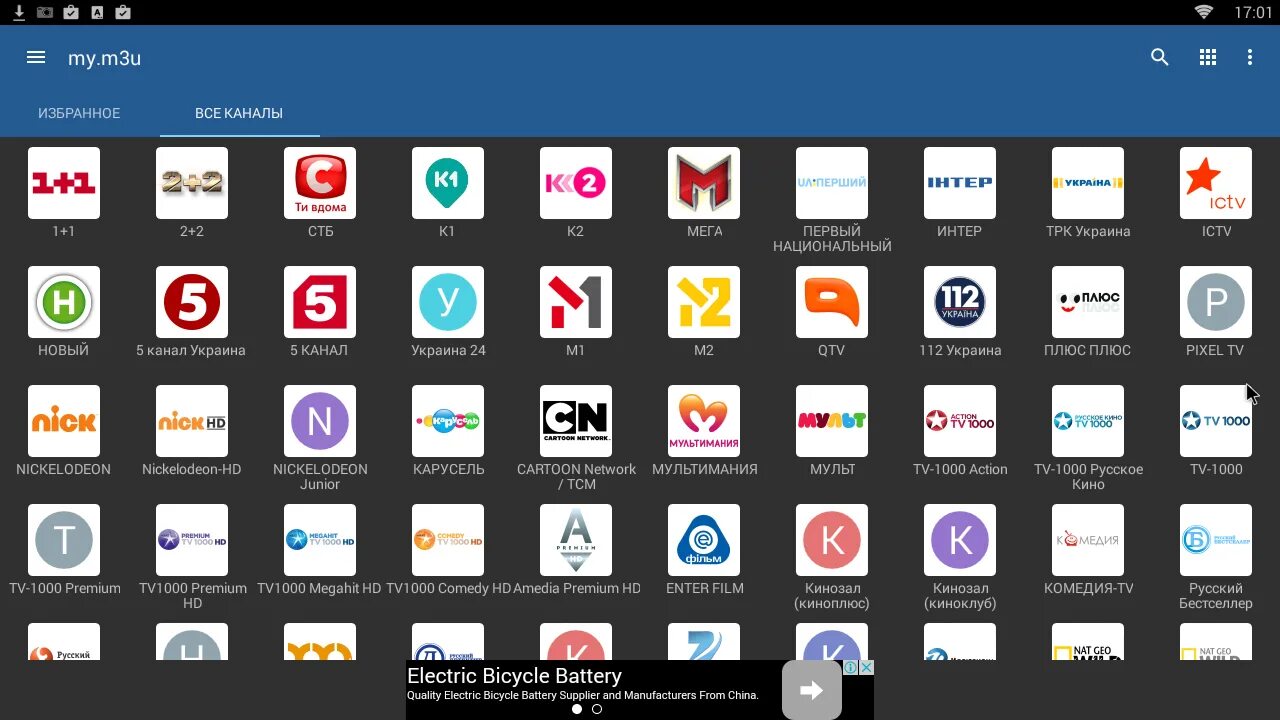Select the K1 channel icon

tap(448, 183)
